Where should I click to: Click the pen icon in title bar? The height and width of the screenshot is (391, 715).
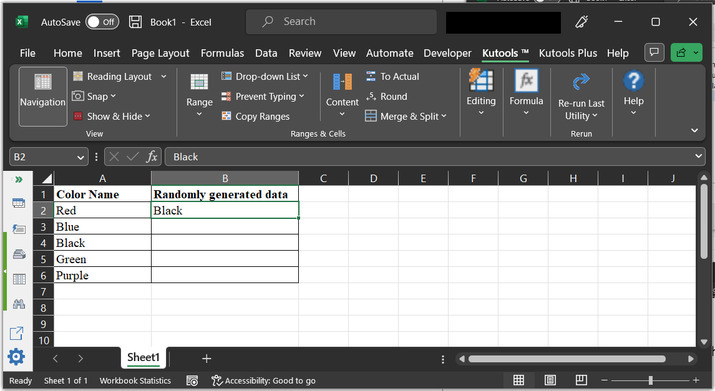581,21
